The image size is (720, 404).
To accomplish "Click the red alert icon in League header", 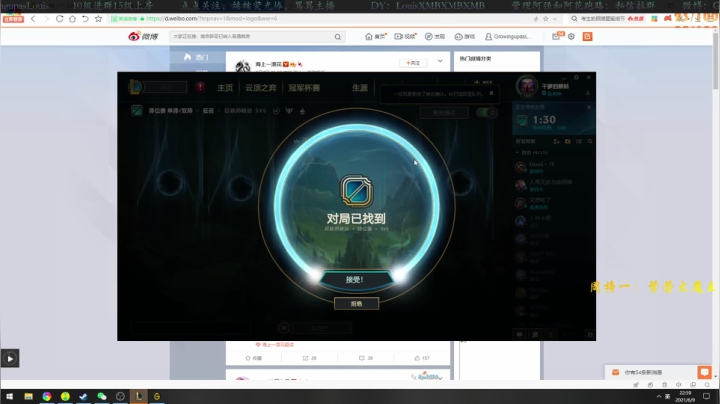I will (200, 87).
